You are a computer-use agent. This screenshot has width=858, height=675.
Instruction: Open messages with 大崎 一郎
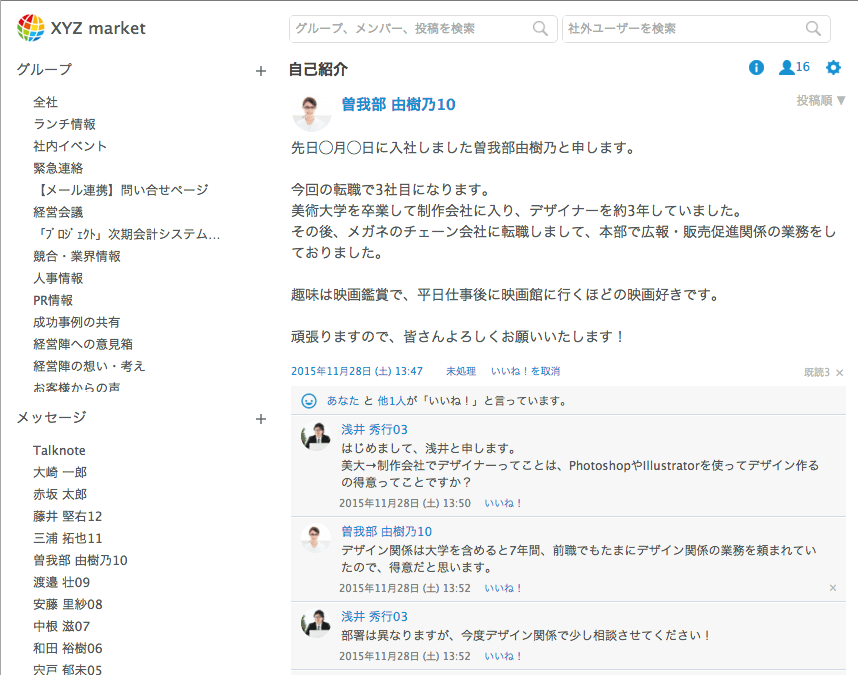coord(60,473)
